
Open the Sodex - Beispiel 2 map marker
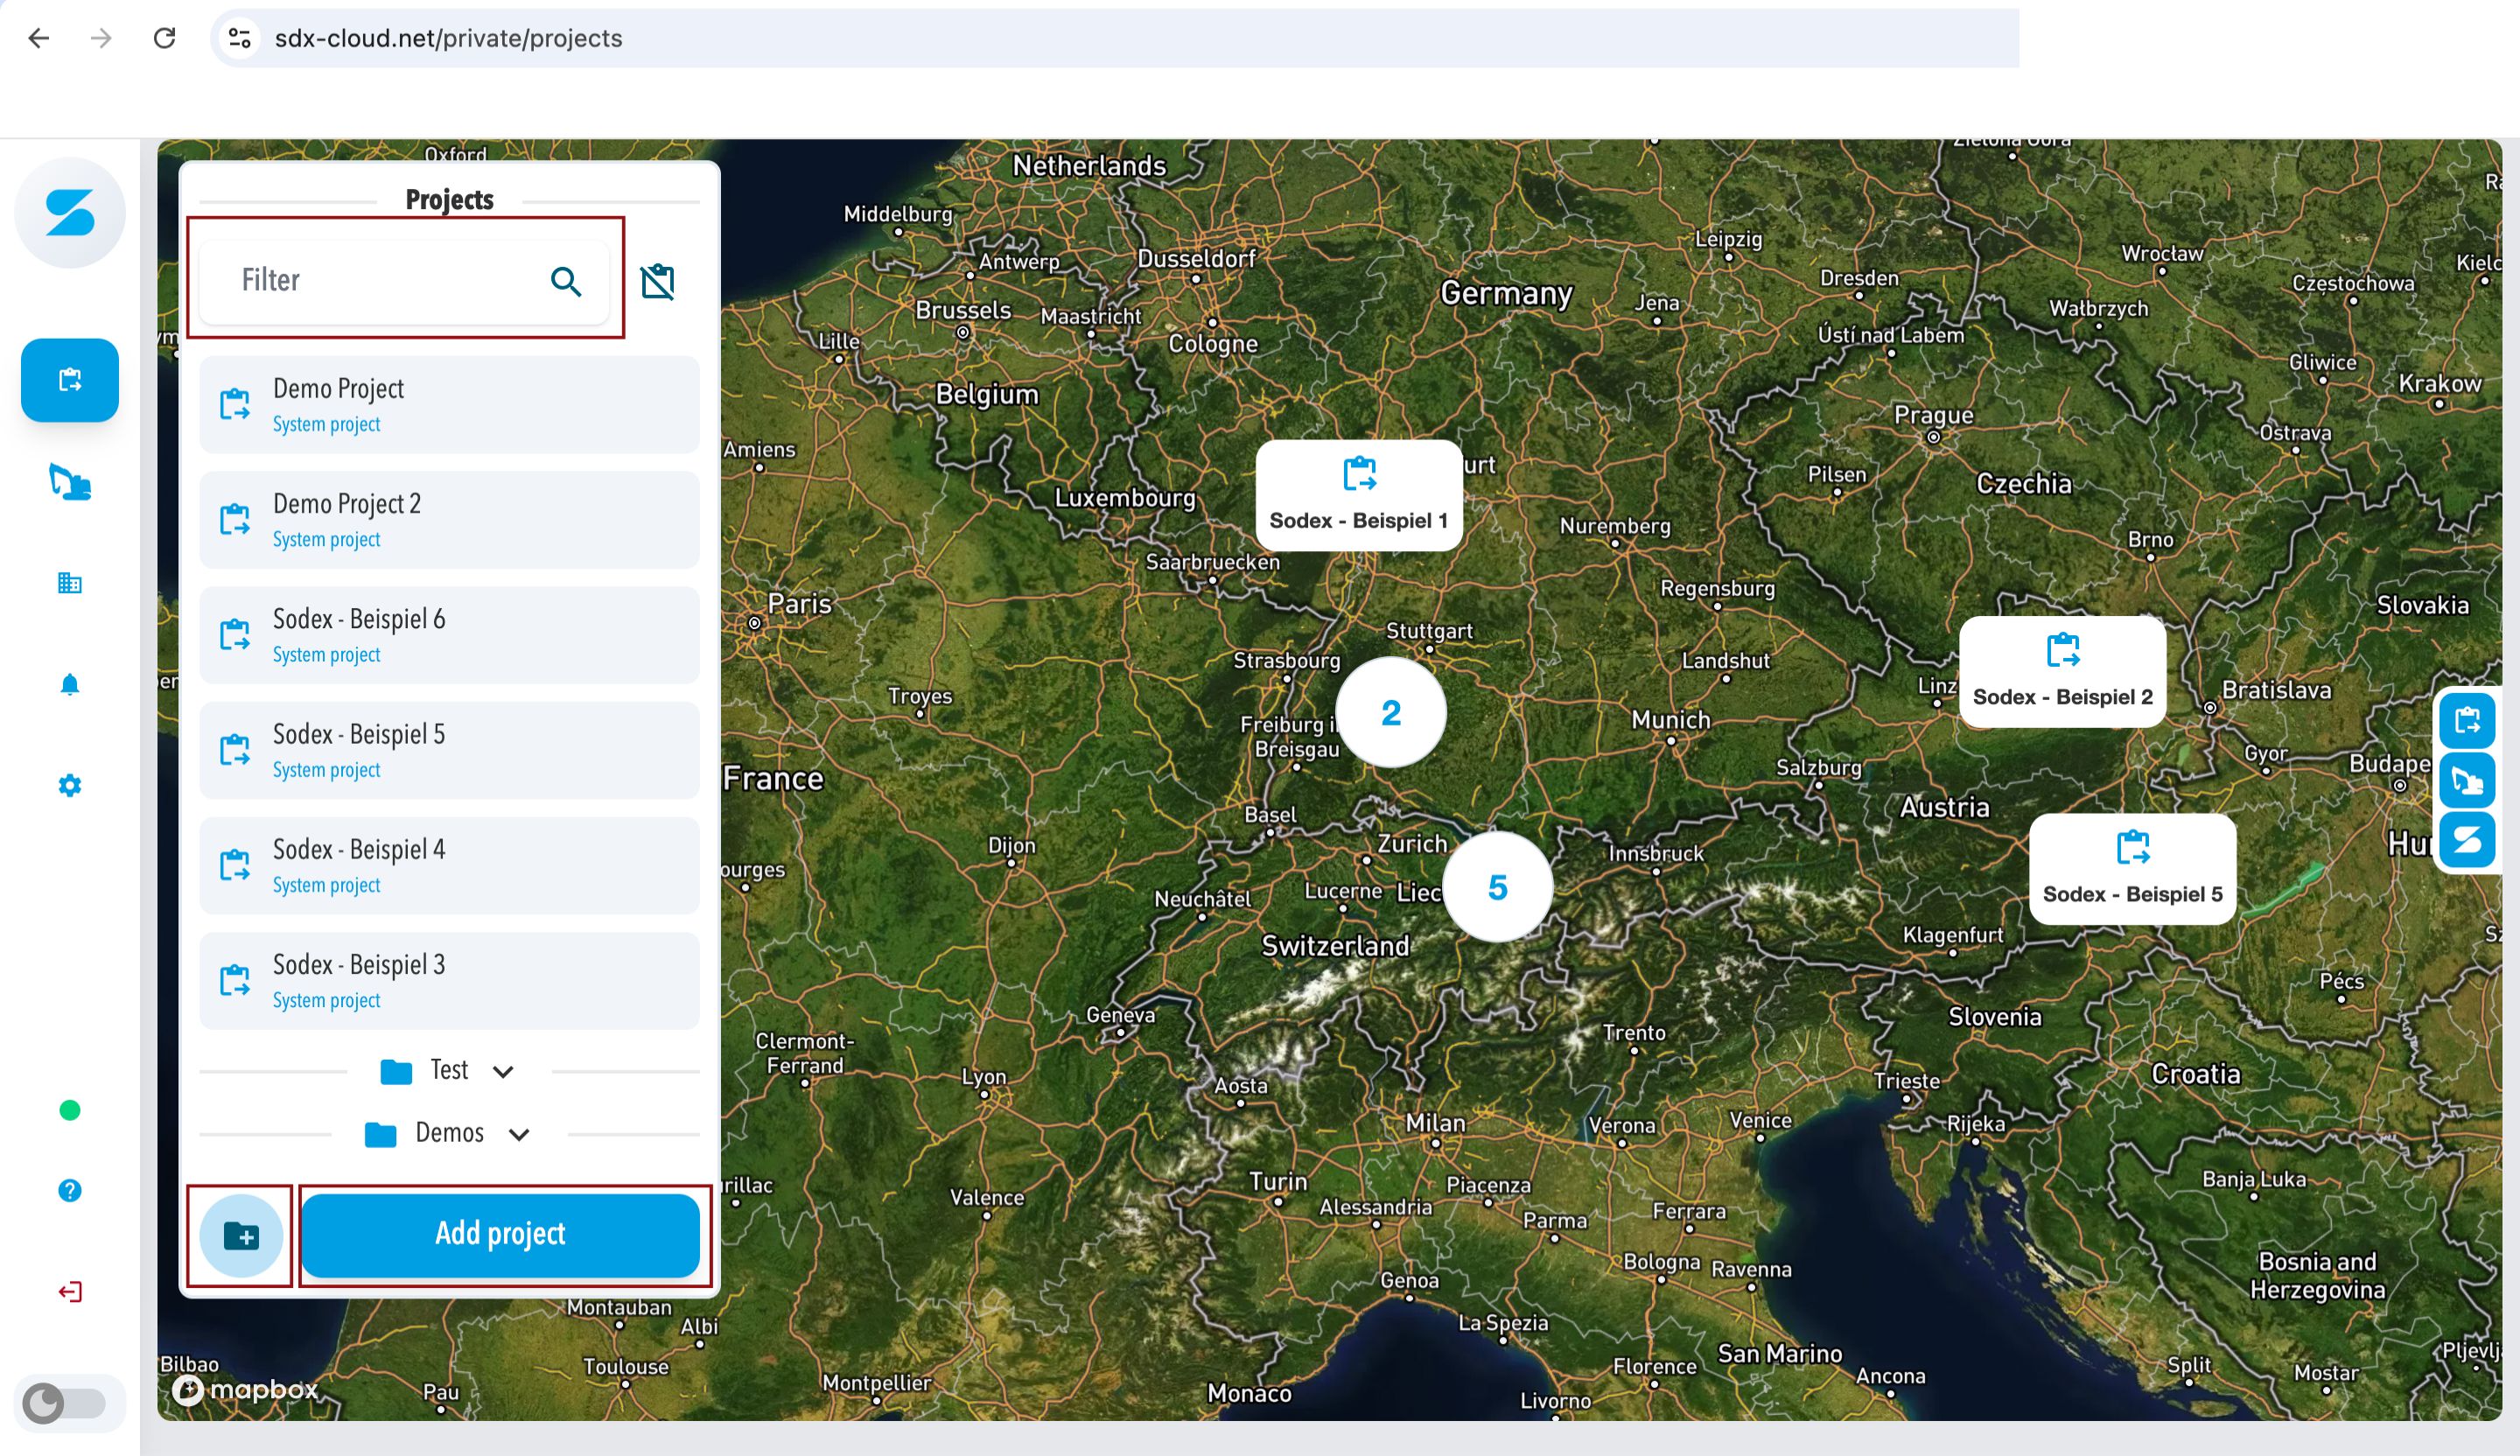(x=2062, y=671)
